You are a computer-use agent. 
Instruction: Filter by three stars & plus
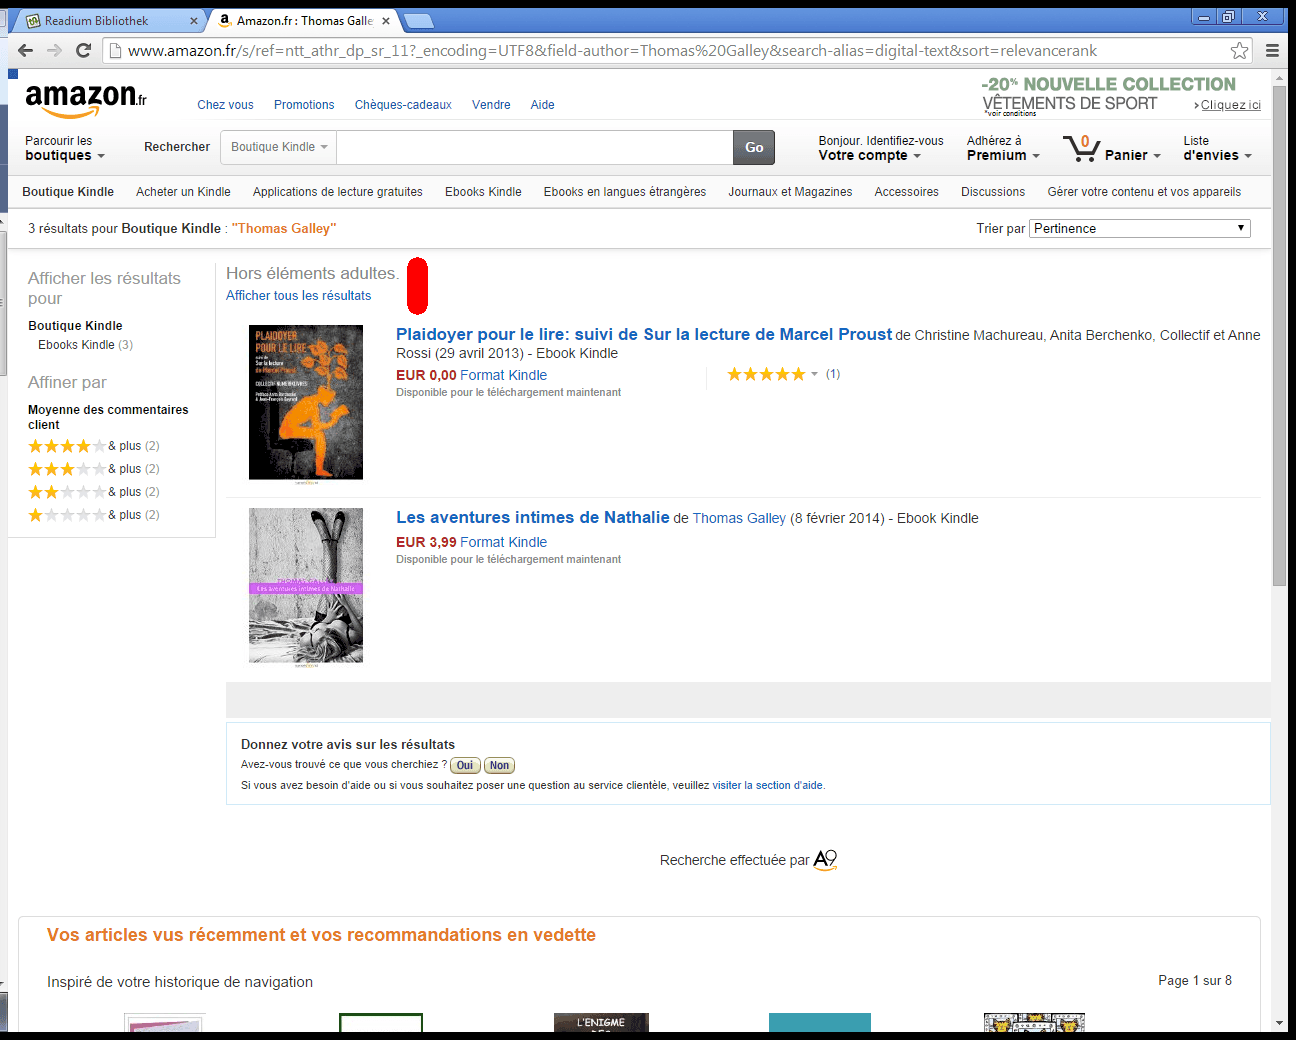point(94,469)
